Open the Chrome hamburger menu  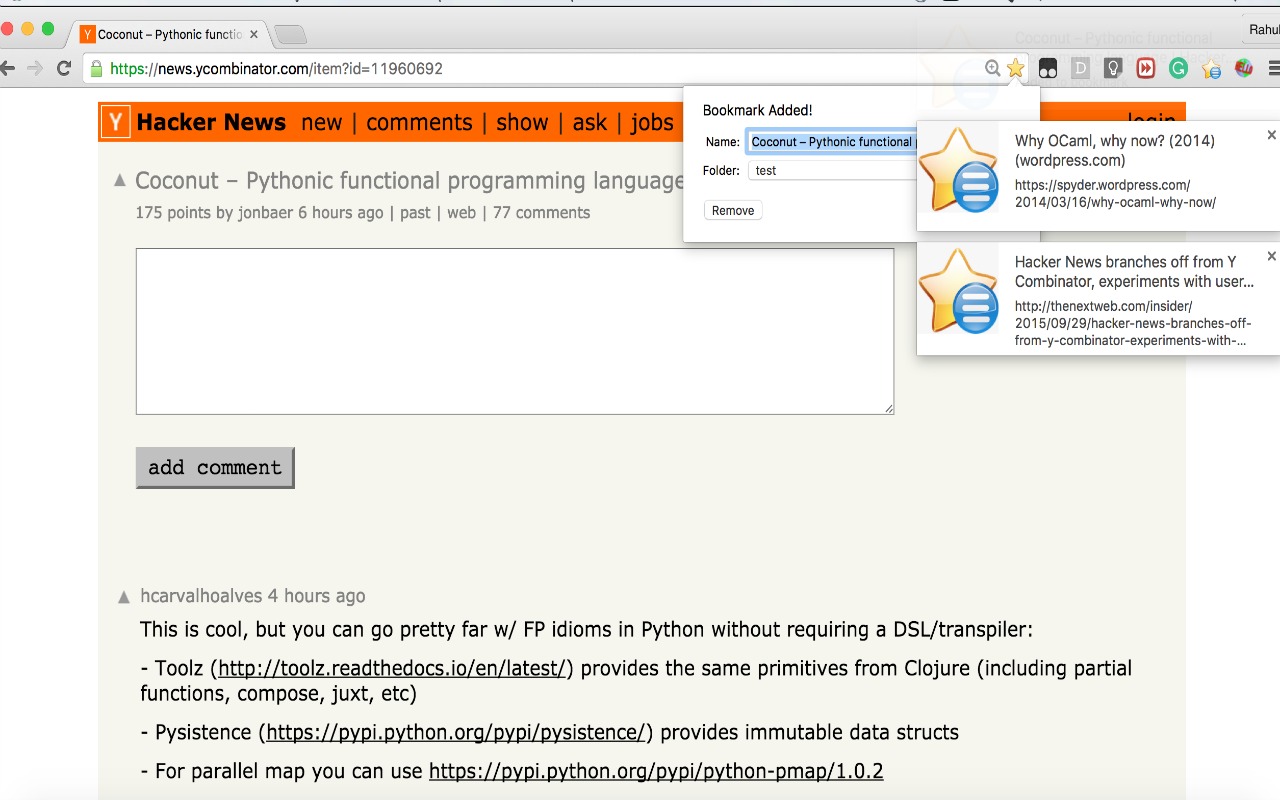[x=1274, y=68]
